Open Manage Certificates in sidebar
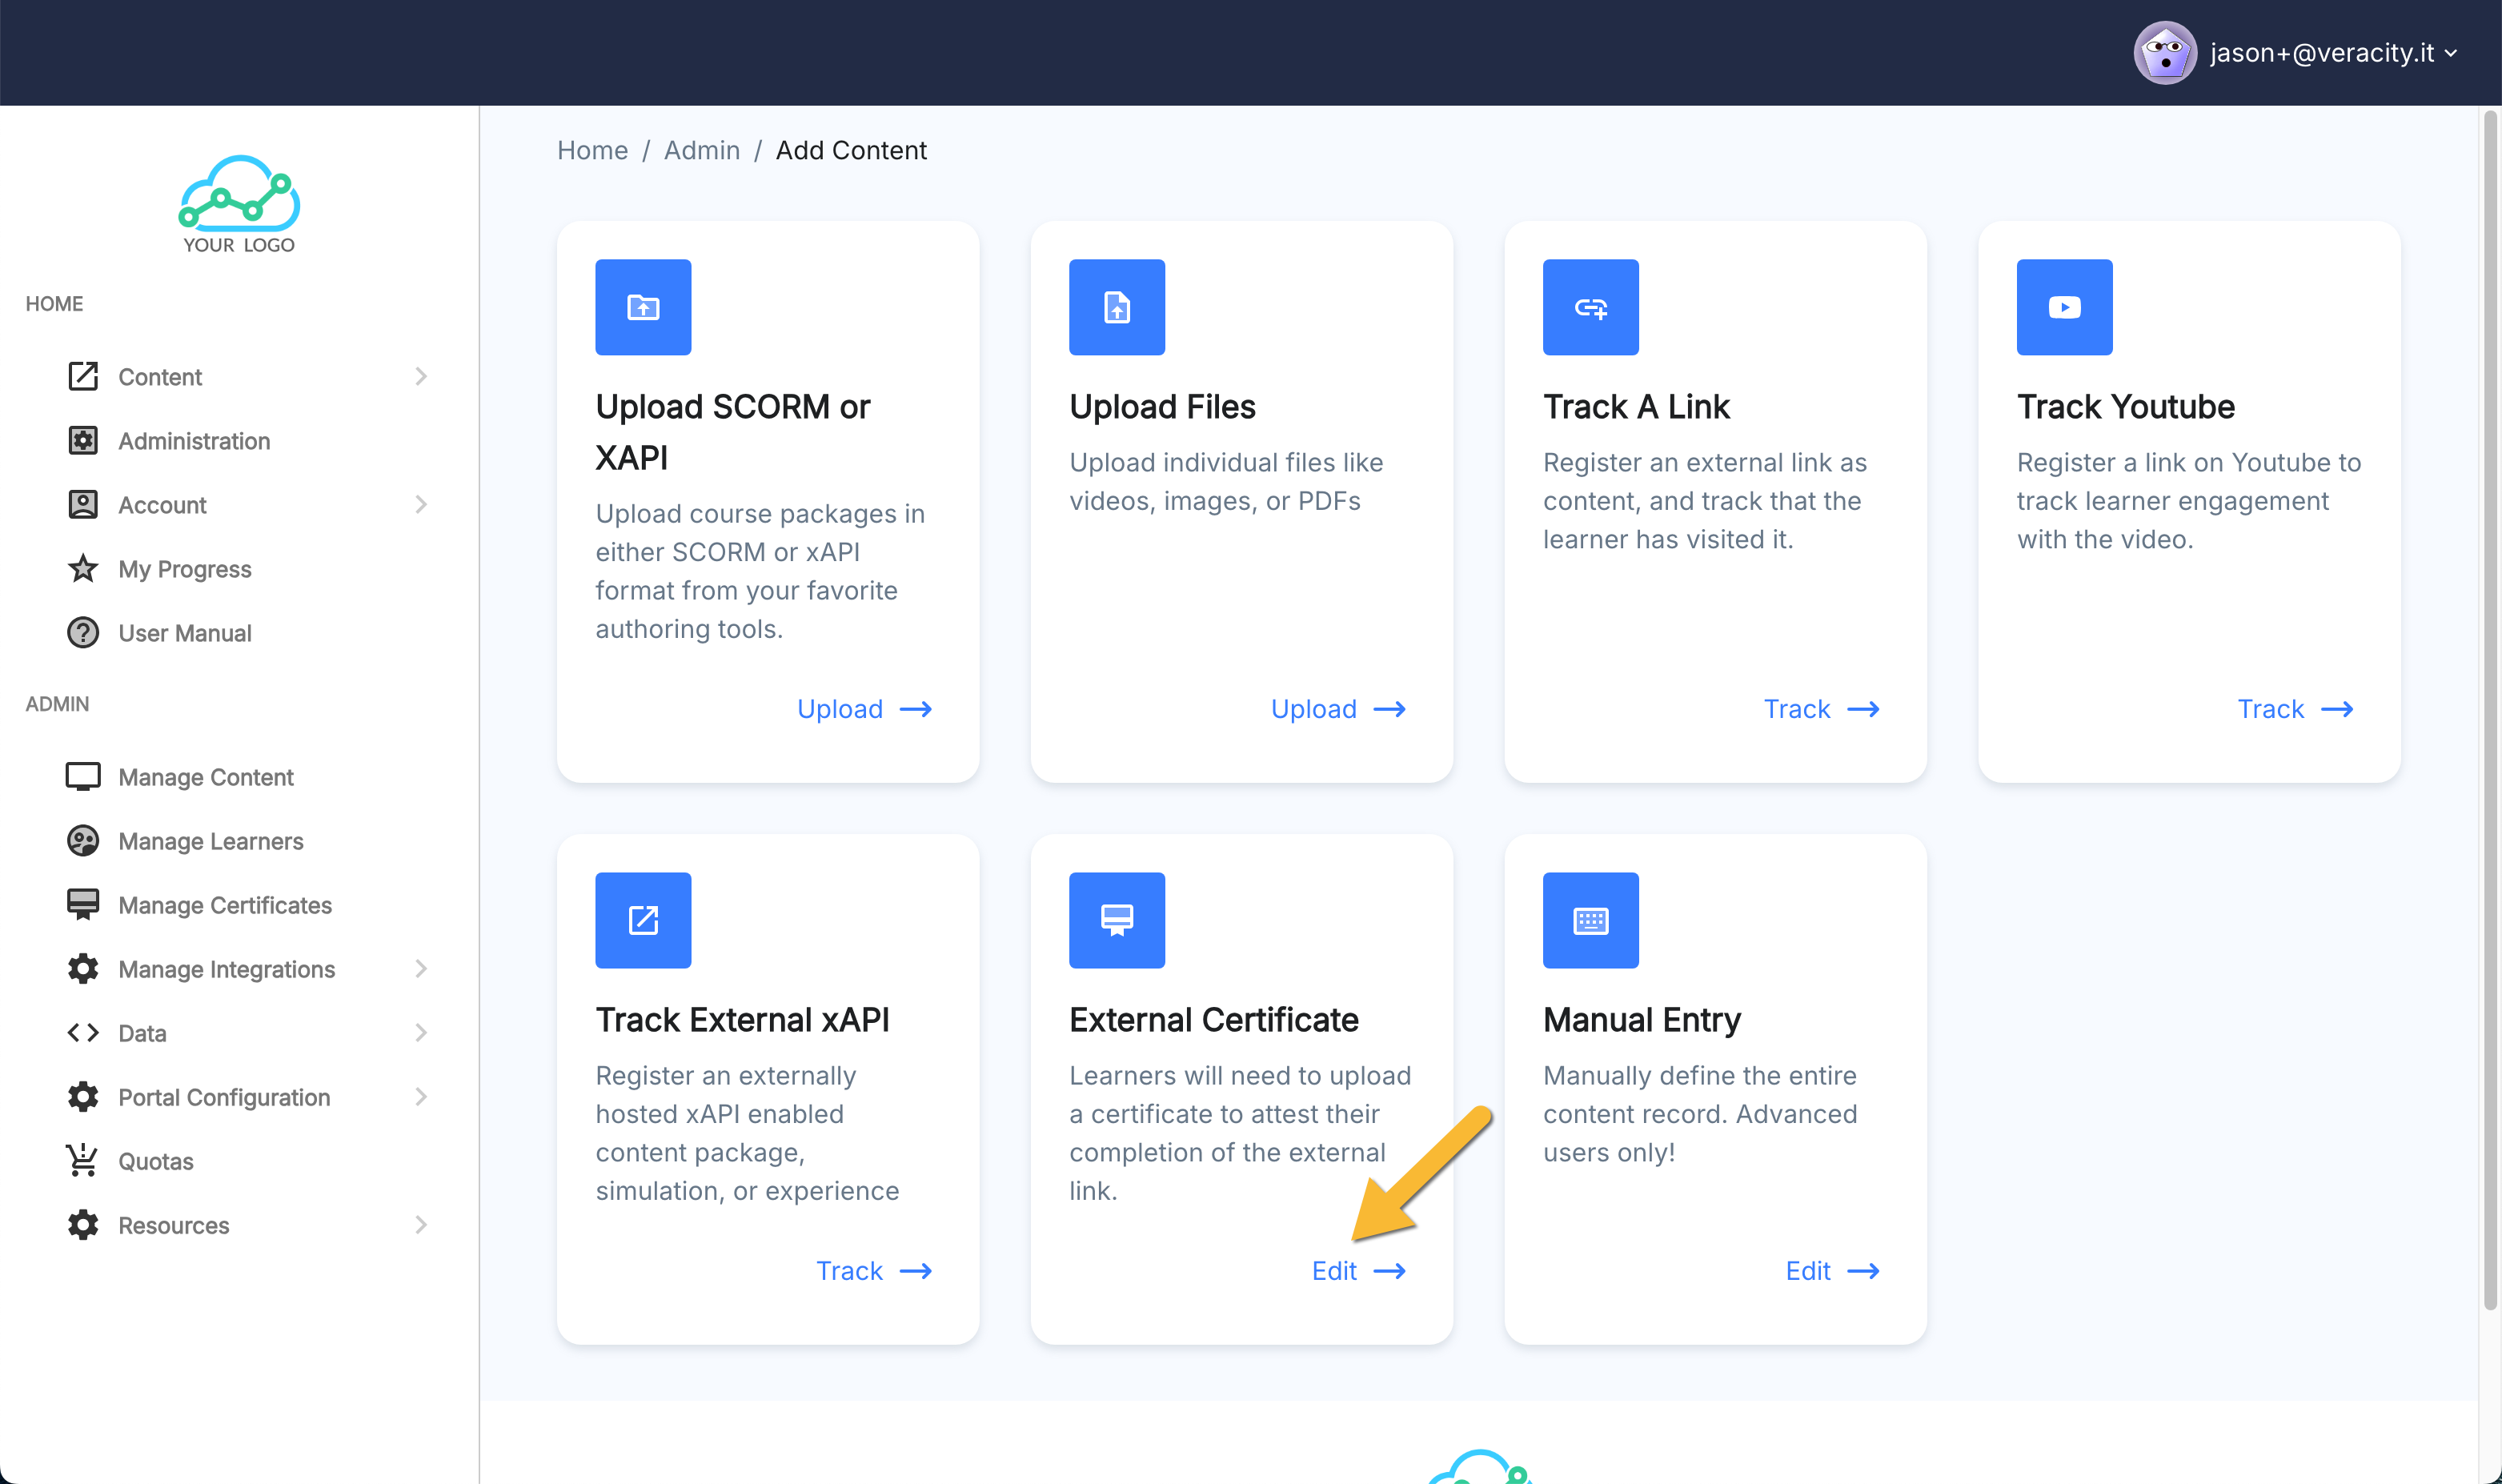 coord(224,905)
